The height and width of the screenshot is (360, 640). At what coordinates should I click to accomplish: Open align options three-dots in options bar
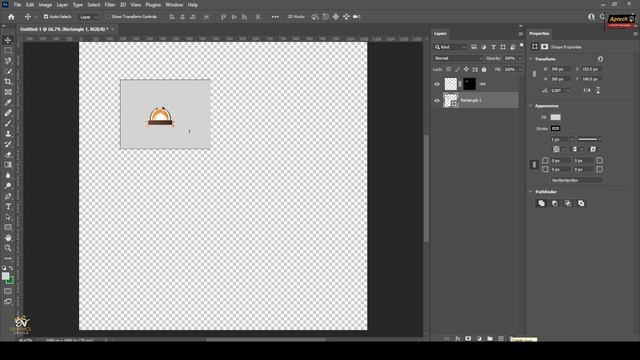275,17
